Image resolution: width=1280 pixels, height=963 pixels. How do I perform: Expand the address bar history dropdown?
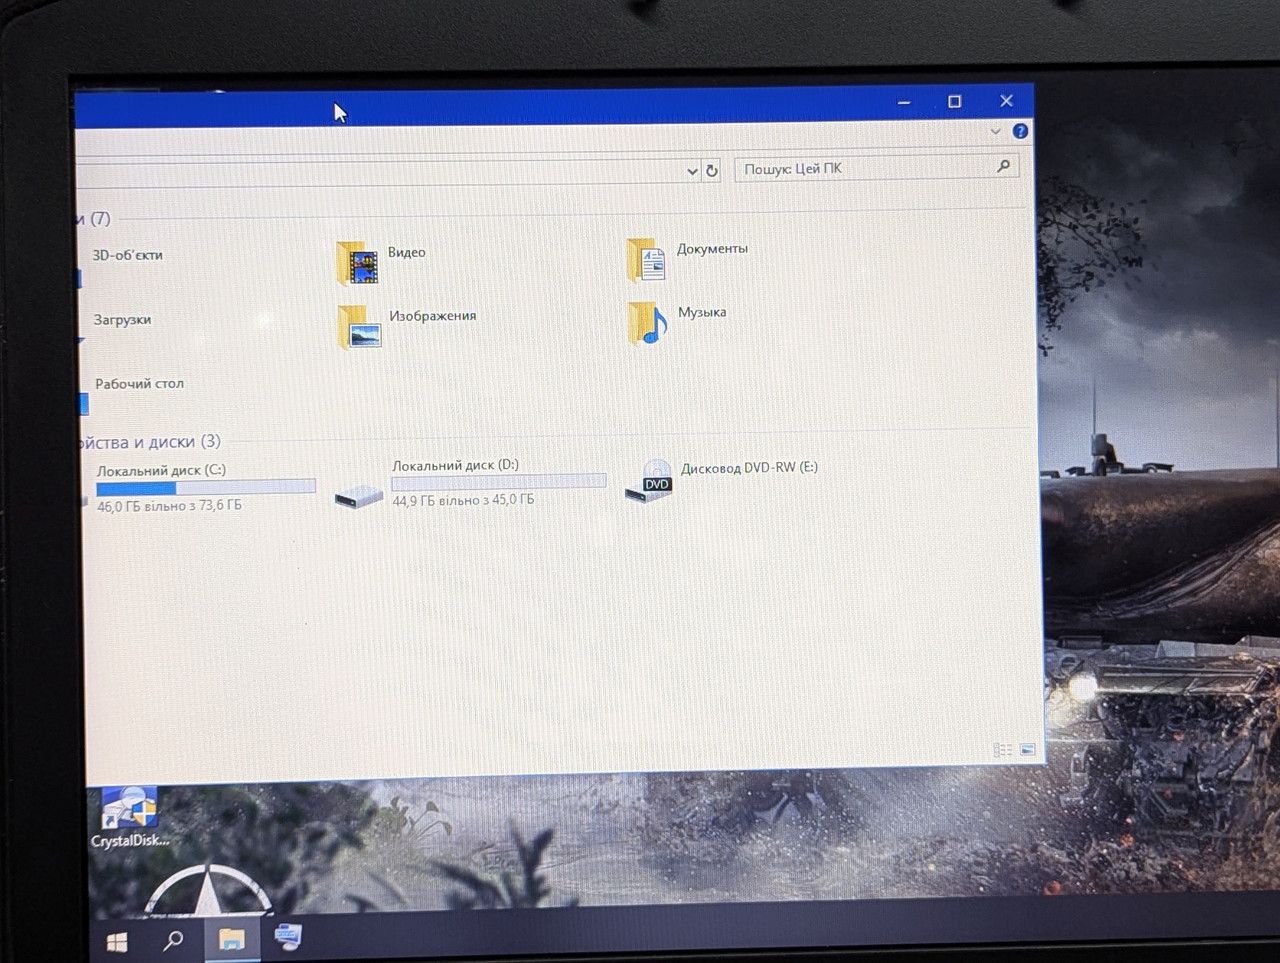(692, 171)
